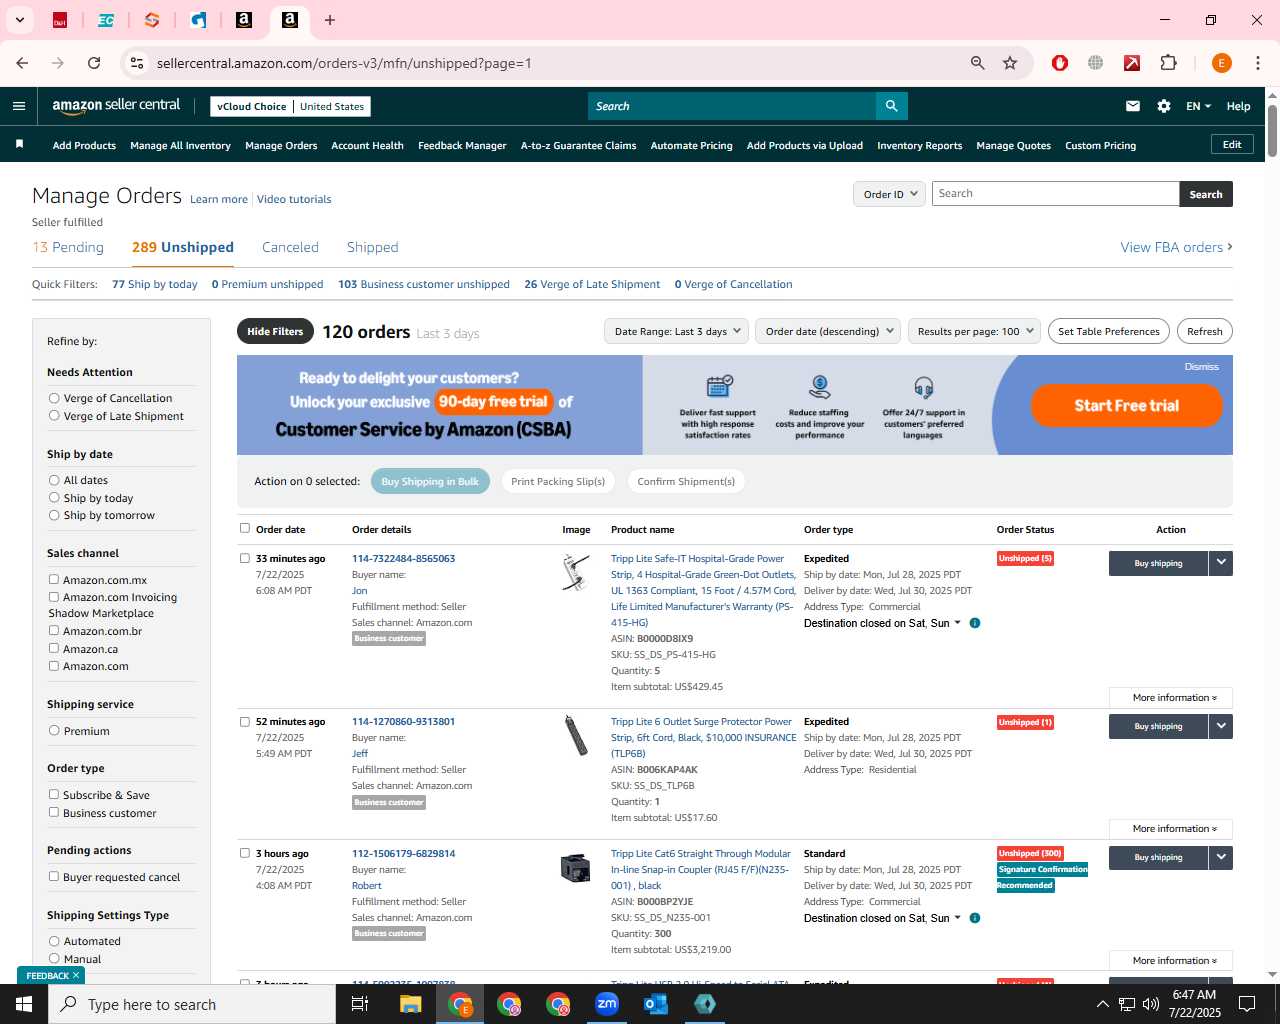Select Ship by today radio option
This screenshot has width=1280, height=1024.
pos(54,498)
